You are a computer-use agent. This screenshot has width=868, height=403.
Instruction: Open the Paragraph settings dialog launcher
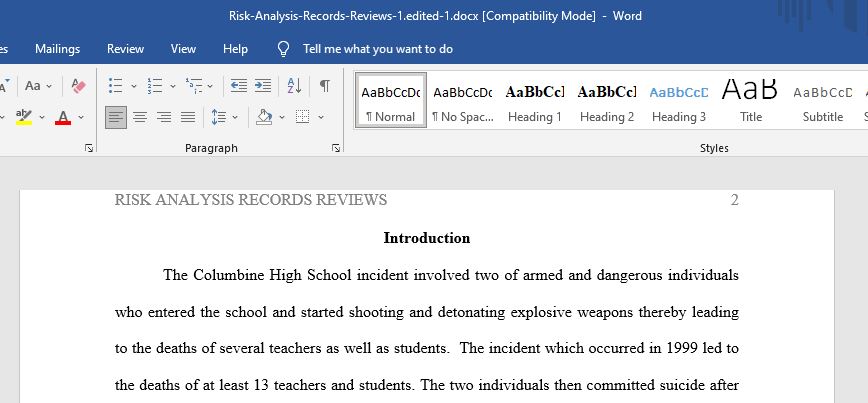point(335,148)
